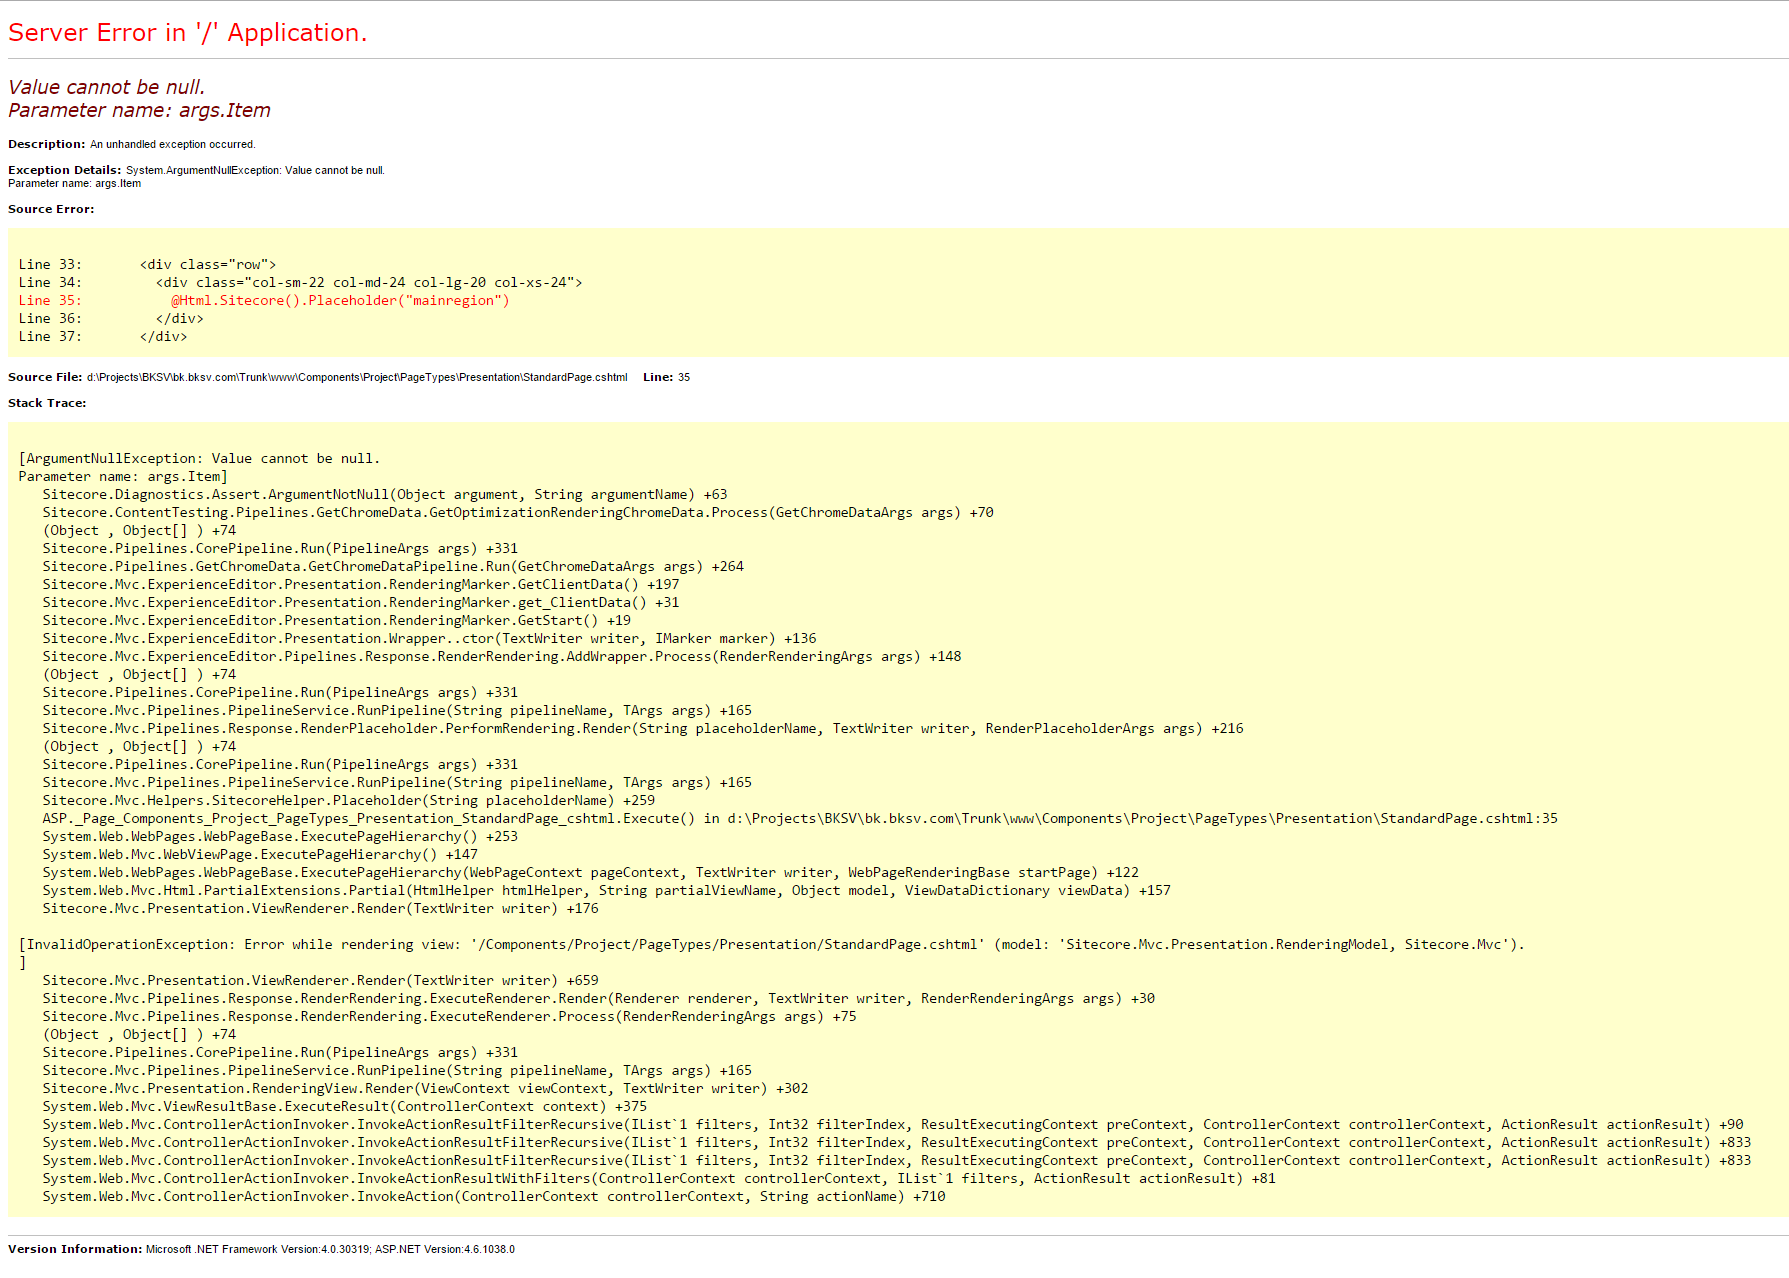1789x1278 pixels.
Task: Click the 'Parameter name: args.Item' subtitle
Action: (x=138, y=110)
